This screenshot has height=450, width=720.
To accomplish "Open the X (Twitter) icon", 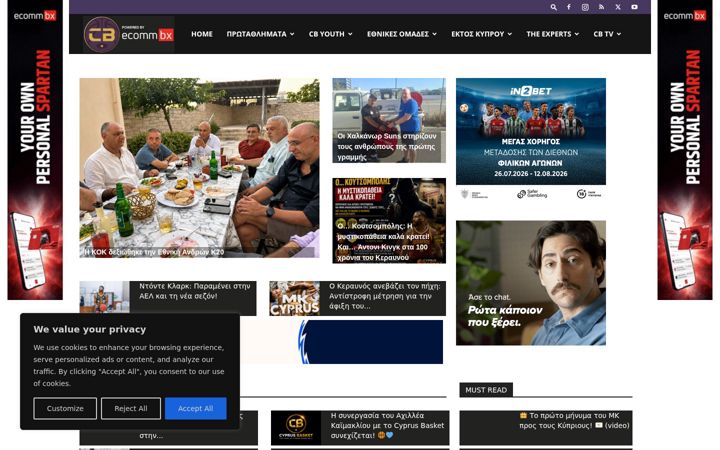I will 618,7.
